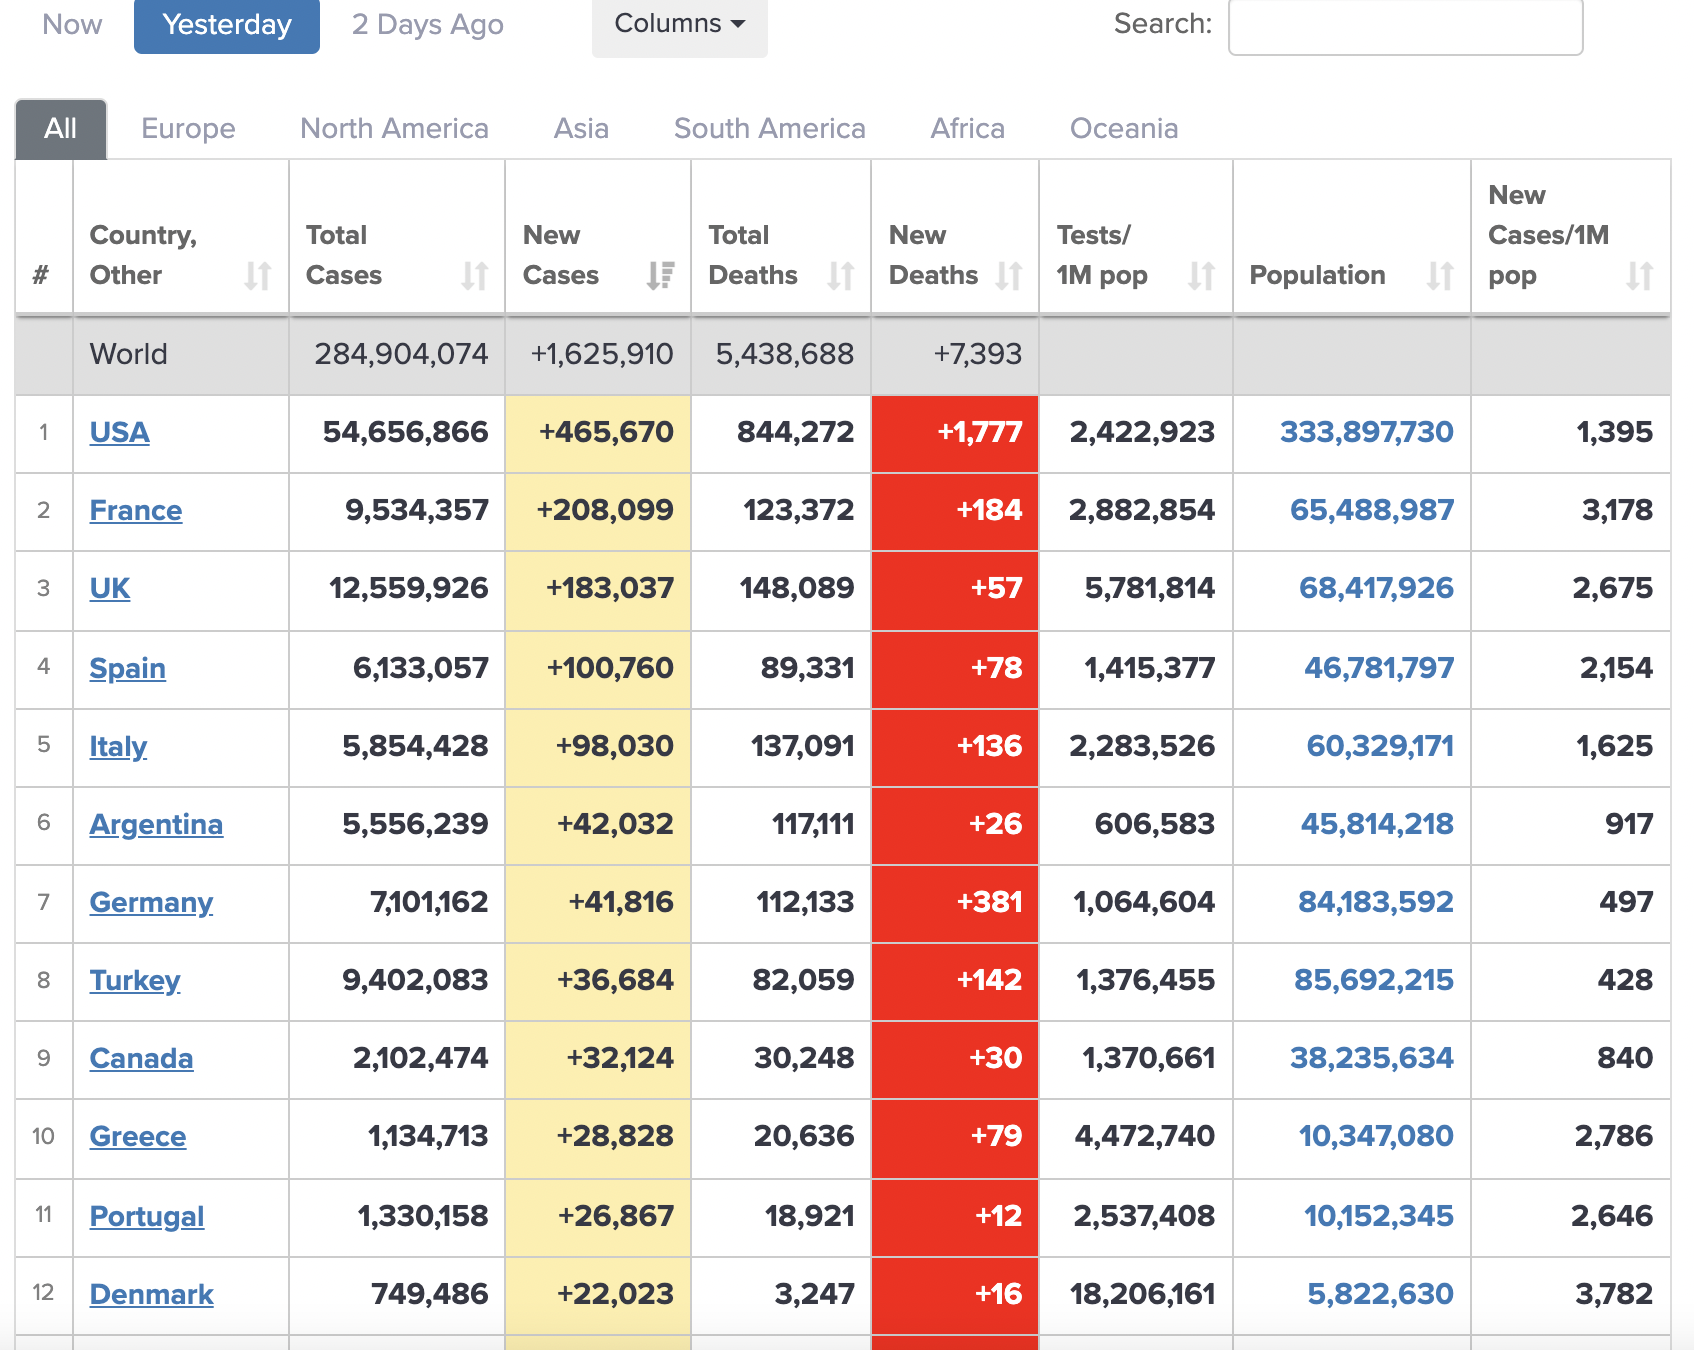The height and width of the screenshot is (1350, 1694).
Task: Open Spain population link 46,781,797
Action: point(1379,668)
